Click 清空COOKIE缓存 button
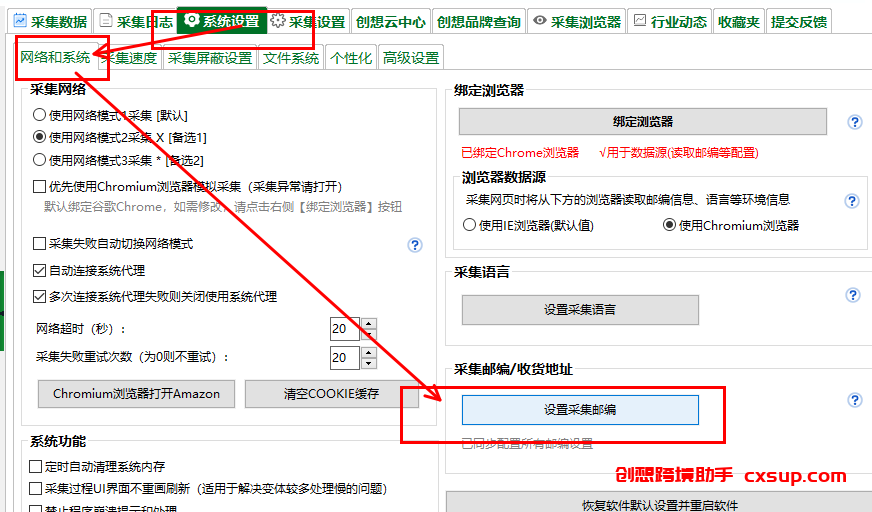The height and width of the screenshot is (512, 872). pyautogui.click(x=331, y=394)
